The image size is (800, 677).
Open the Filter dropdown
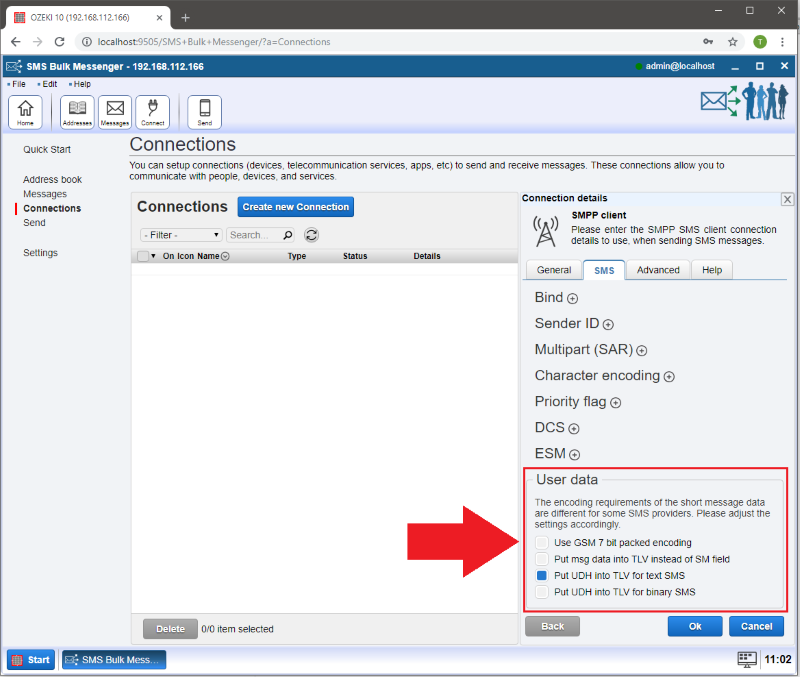pyautogui.click(x=182, y=235)
